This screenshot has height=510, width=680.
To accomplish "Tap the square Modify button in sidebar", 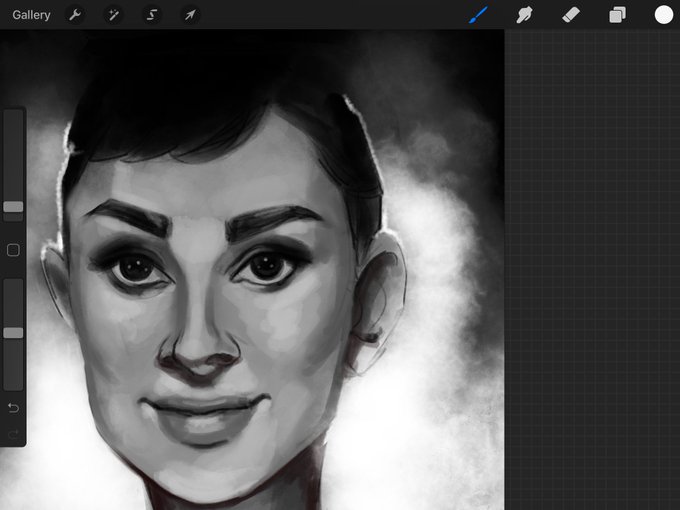I will (13, 250).
